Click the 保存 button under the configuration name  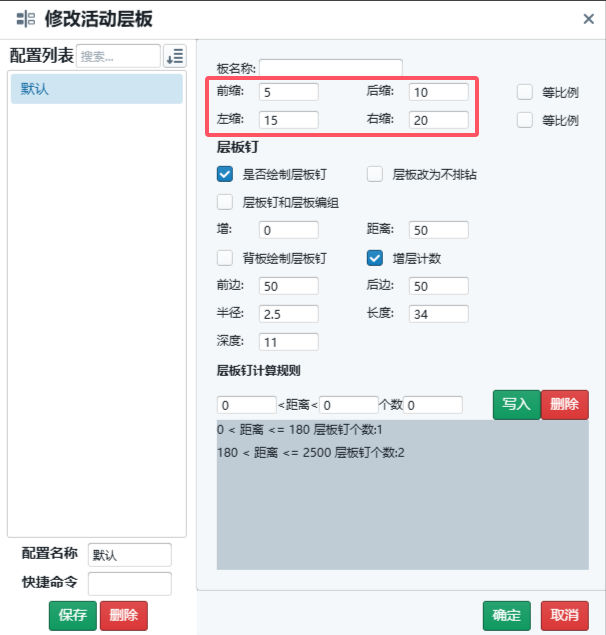[x=73, y=615]
